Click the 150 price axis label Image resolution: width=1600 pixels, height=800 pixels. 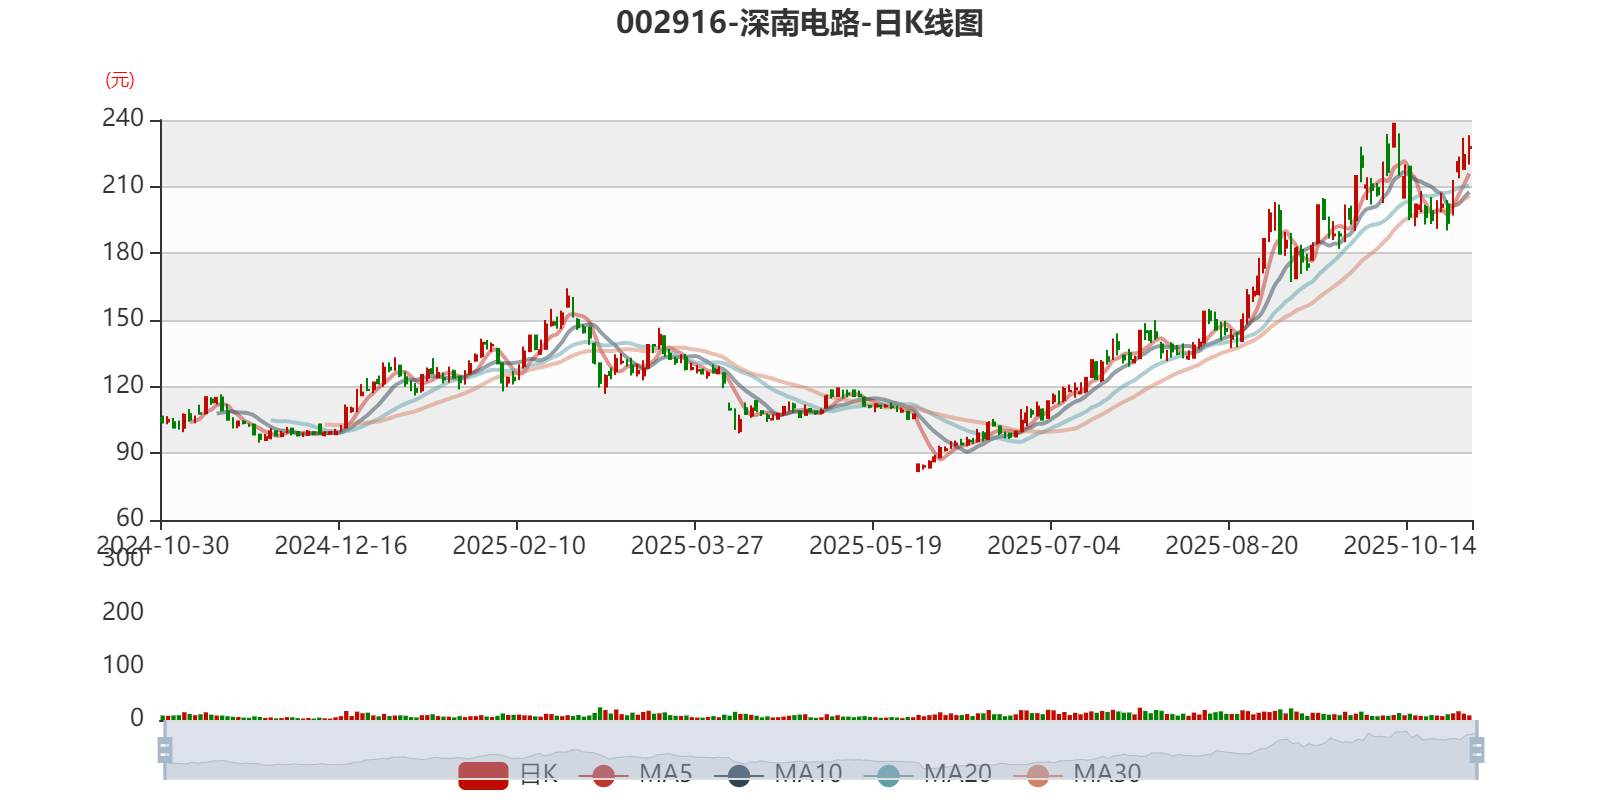(123, 318)
